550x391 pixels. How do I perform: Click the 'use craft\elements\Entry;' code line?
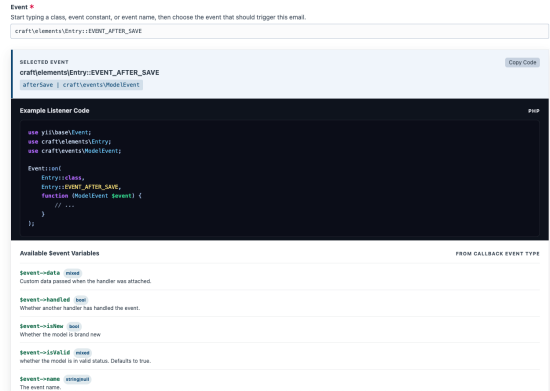[69, 142]
